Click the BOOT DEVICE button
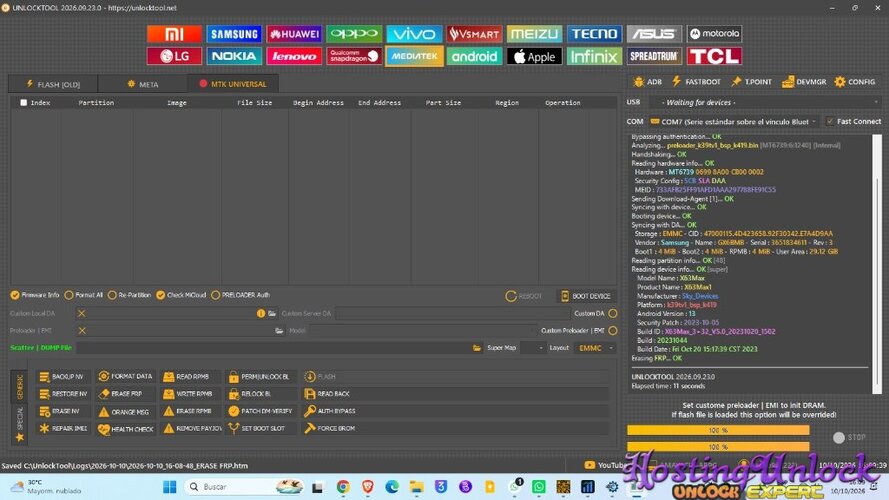Screen dimensions: 889x500 click(x=586, y=296)
